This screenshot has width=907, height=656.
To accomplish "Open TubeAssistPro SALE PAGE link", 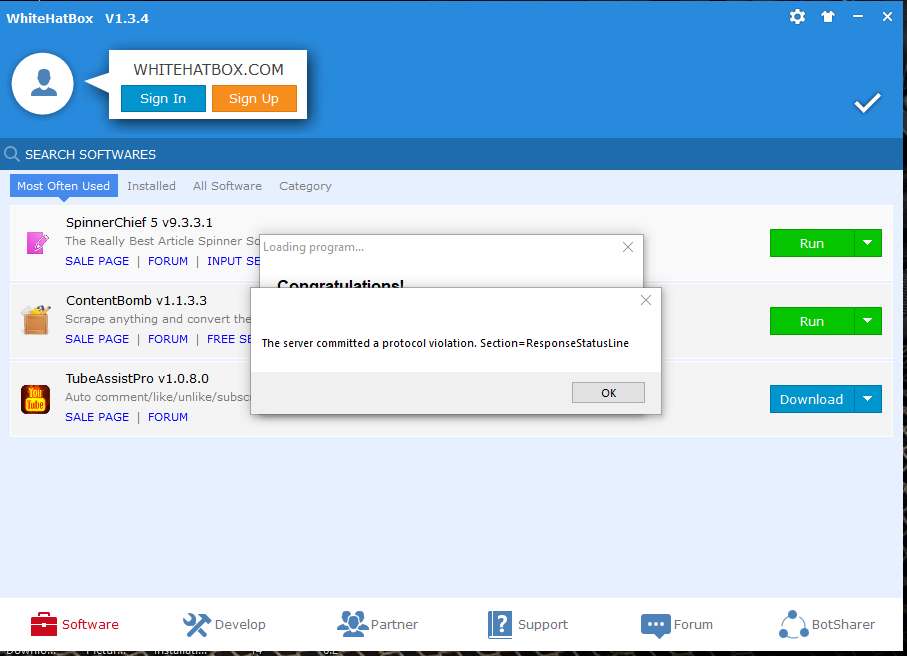I will coord(97,417).
